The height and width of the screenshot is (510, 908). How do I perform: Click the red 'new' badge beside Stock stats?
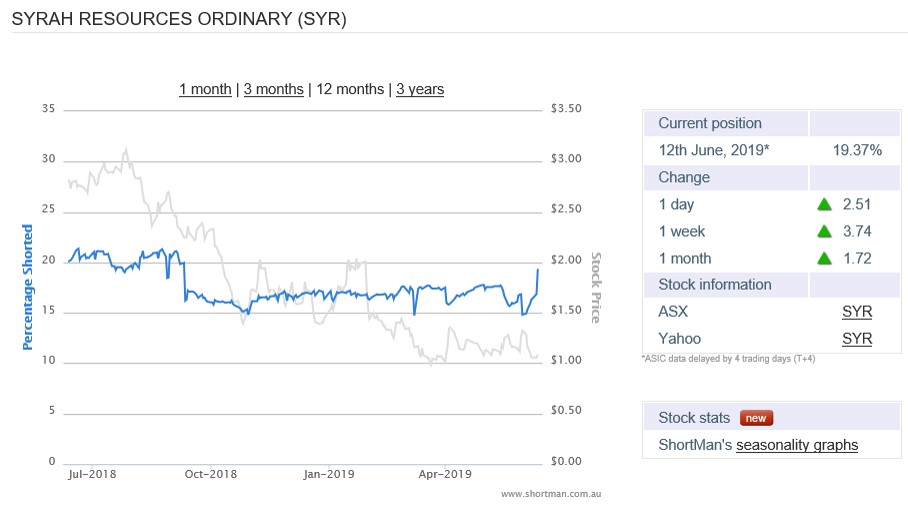point(756,418)
